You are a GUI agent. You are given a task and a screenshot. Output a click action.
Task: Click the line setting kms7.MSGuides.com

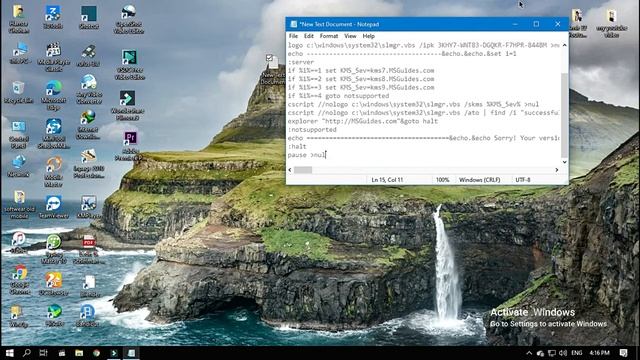click(361, 70)
